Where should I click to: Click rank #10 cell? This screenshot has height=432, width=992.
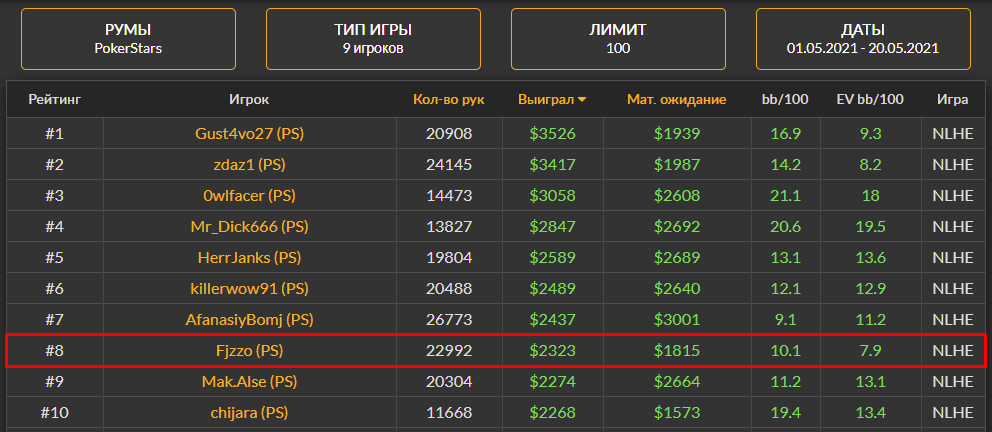pyautogui.click(x=54, y=412)
